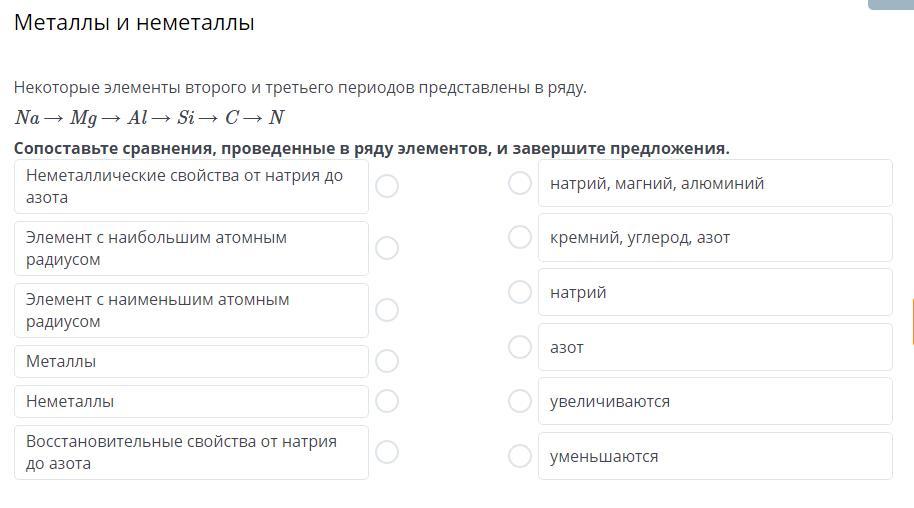The height and width of the screenshot is (508, 914).
Task: Click the 'кремний, углерод, азот' answer box
Action: [x=714, y=237]
